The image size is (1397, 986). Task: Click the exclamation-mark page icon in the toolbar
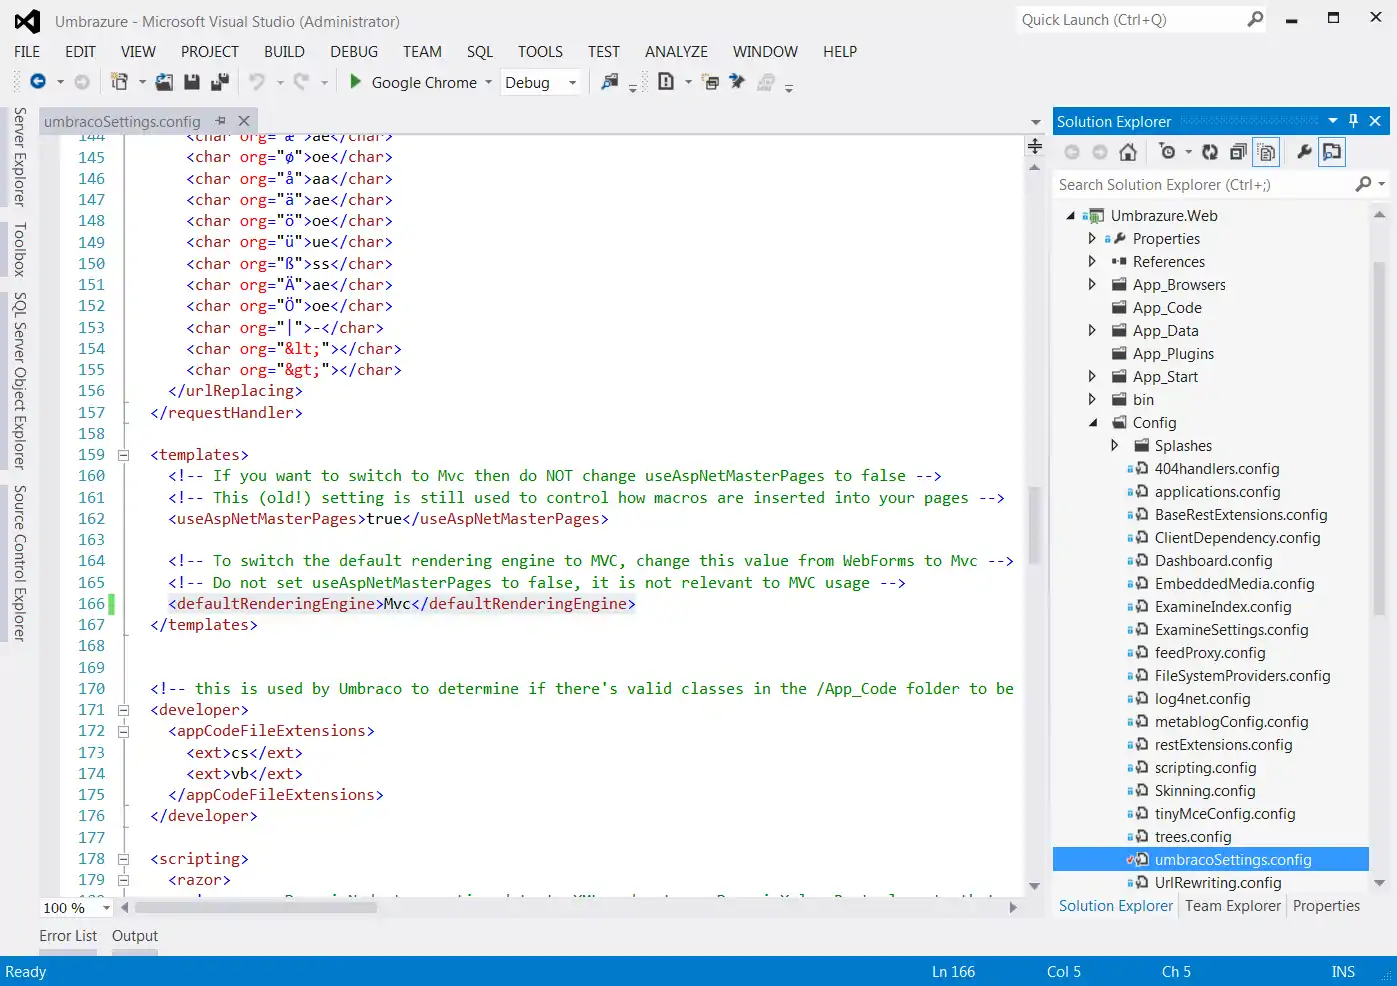click(666, 82)
